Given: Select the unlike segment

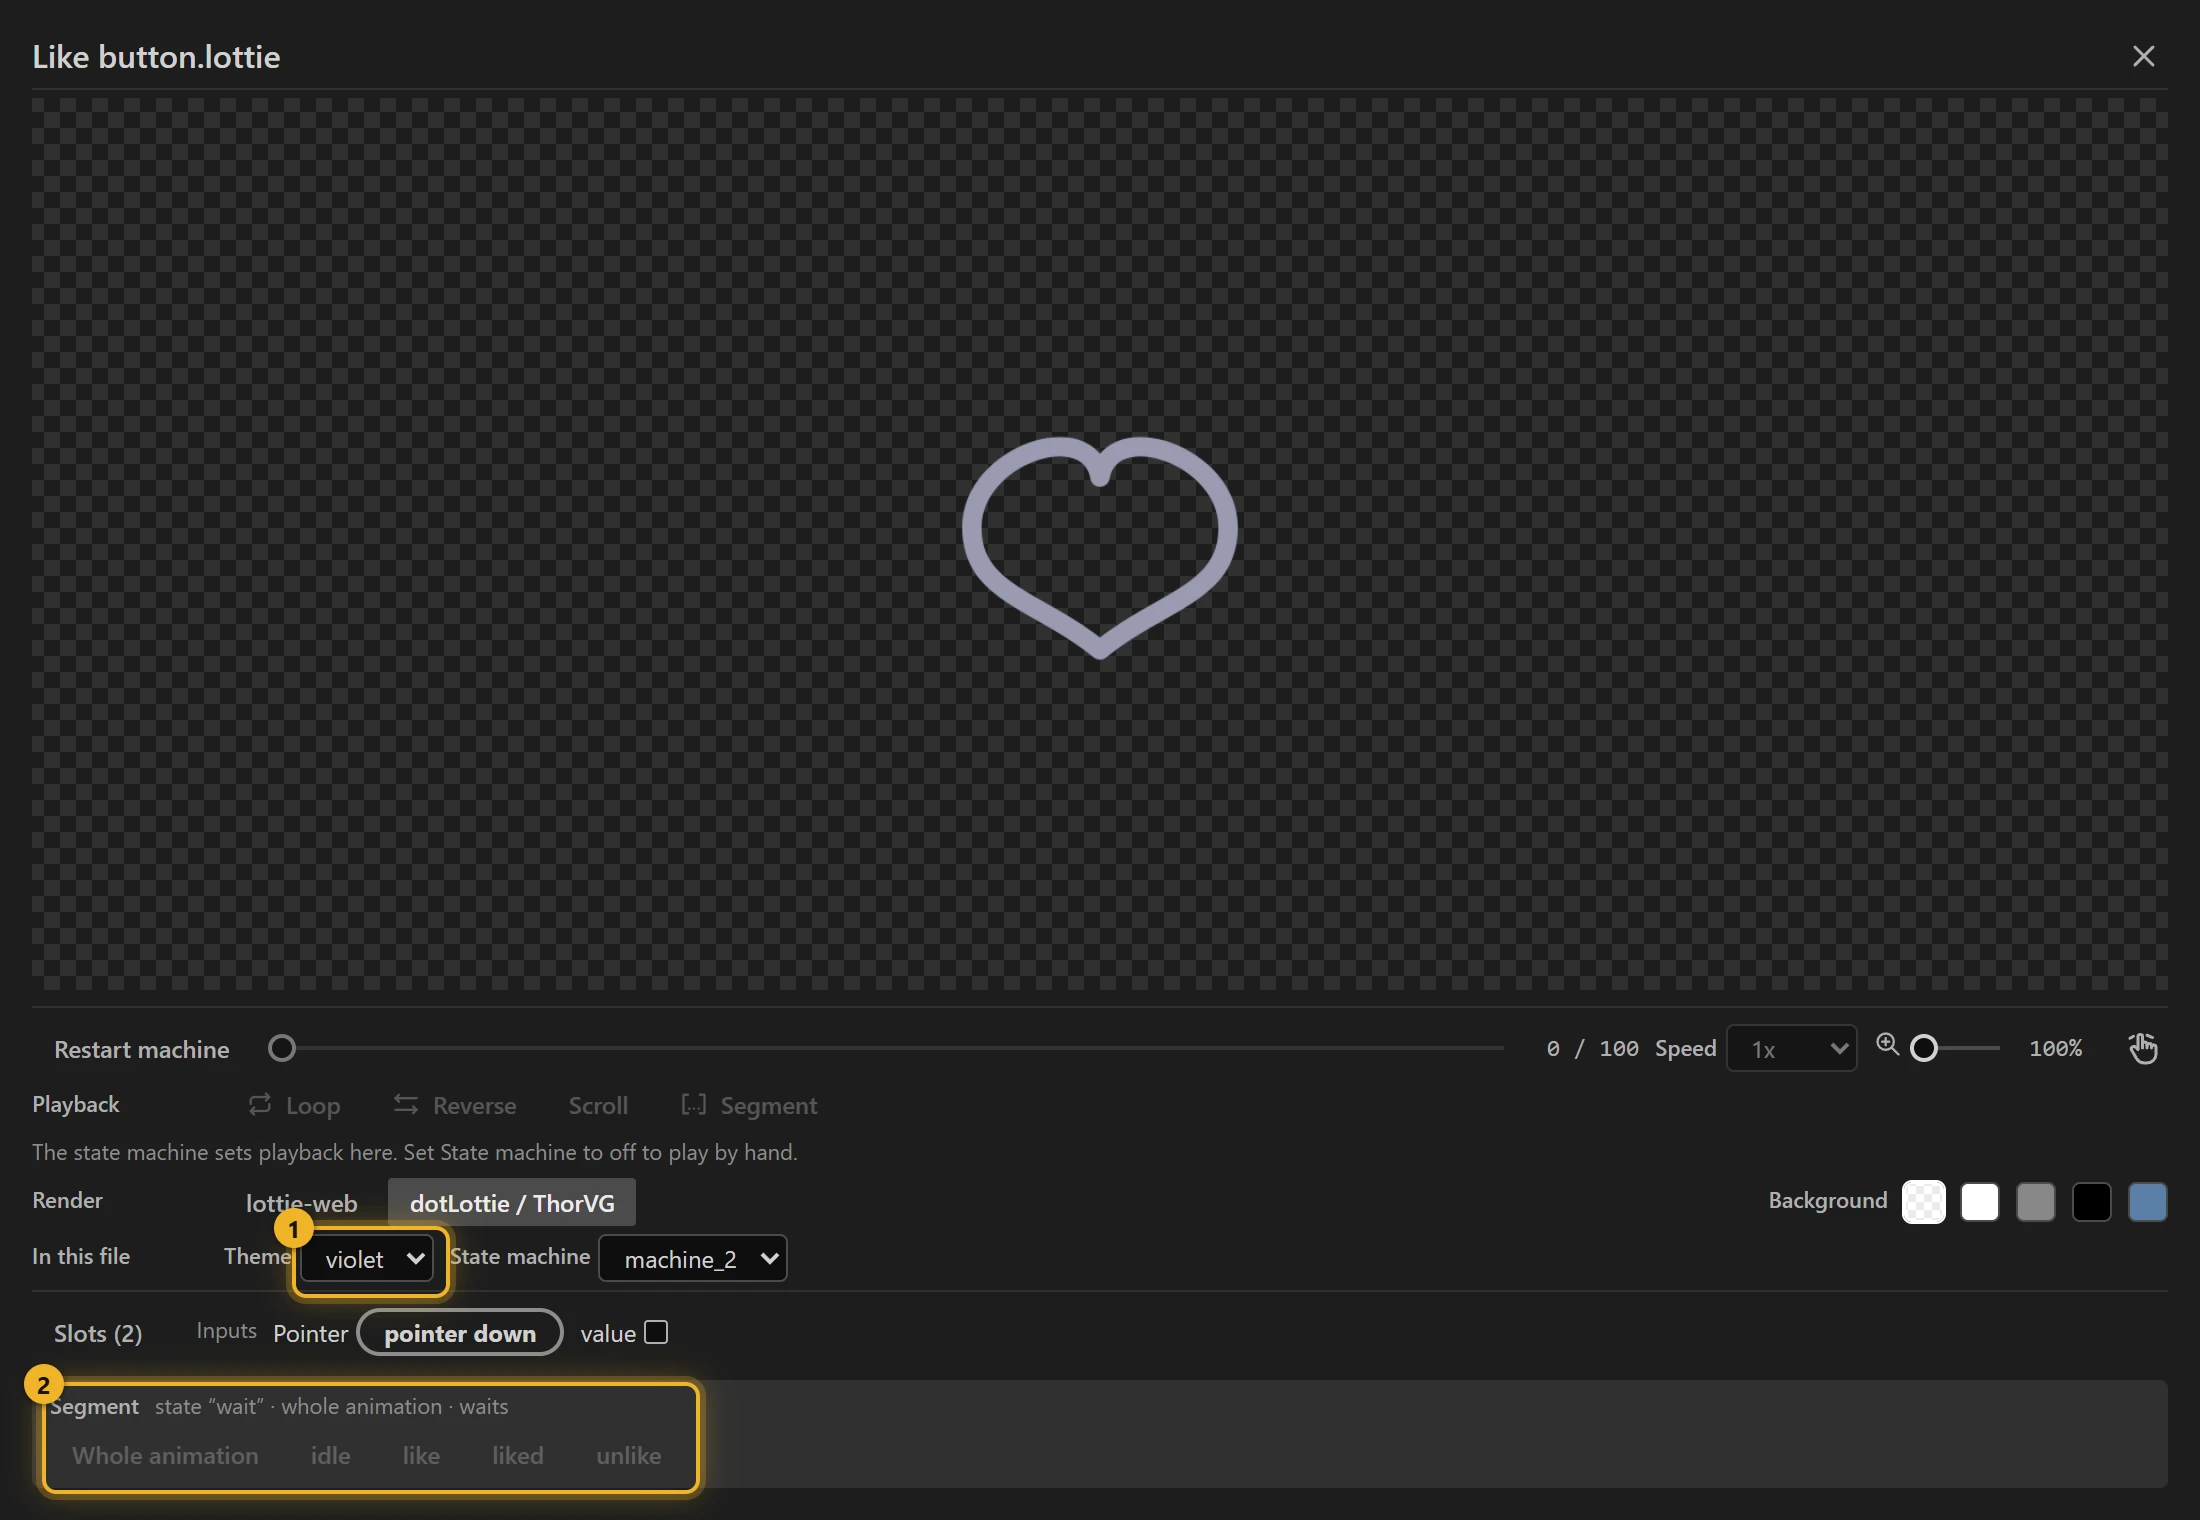Looking at the screenshot, I should (628, 1455).
